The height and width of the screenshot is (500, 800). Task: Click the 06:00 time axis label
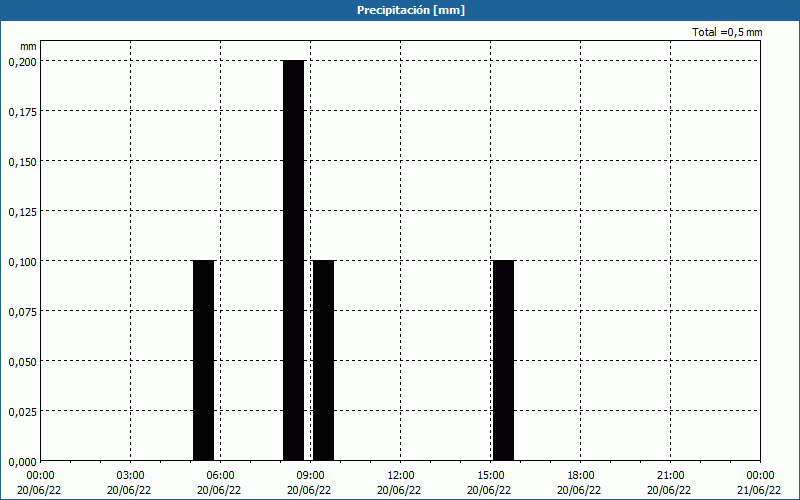point(220,476)
